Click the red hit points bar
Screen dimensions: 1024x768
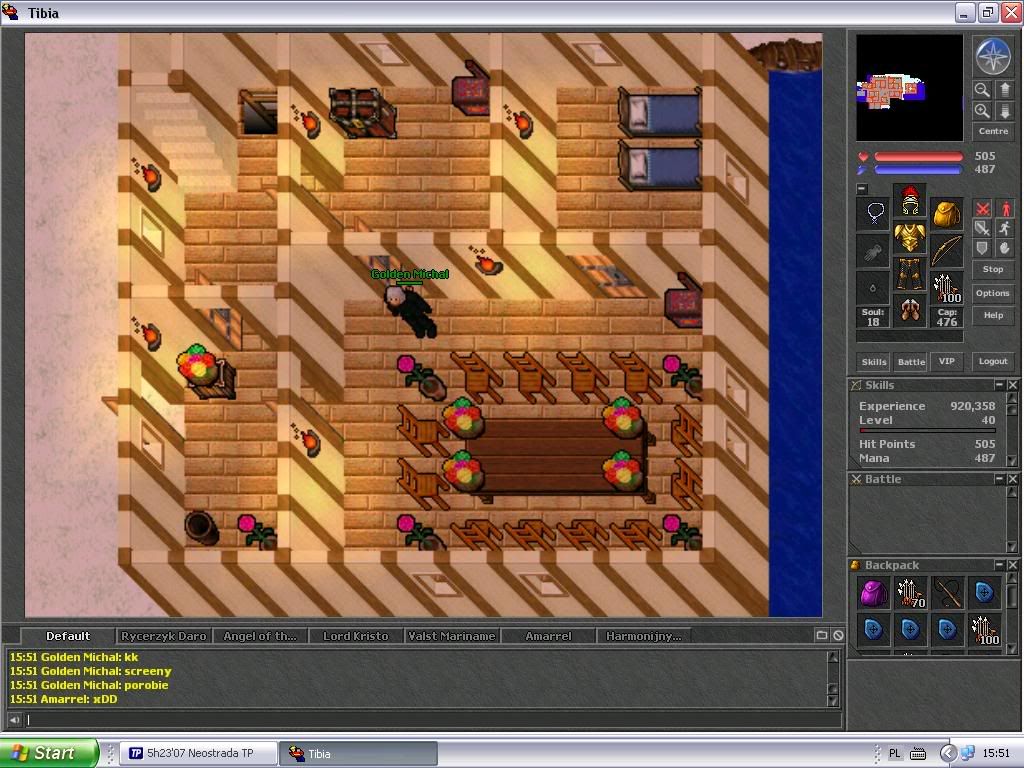pyautogui.click(x=918, y=157)
